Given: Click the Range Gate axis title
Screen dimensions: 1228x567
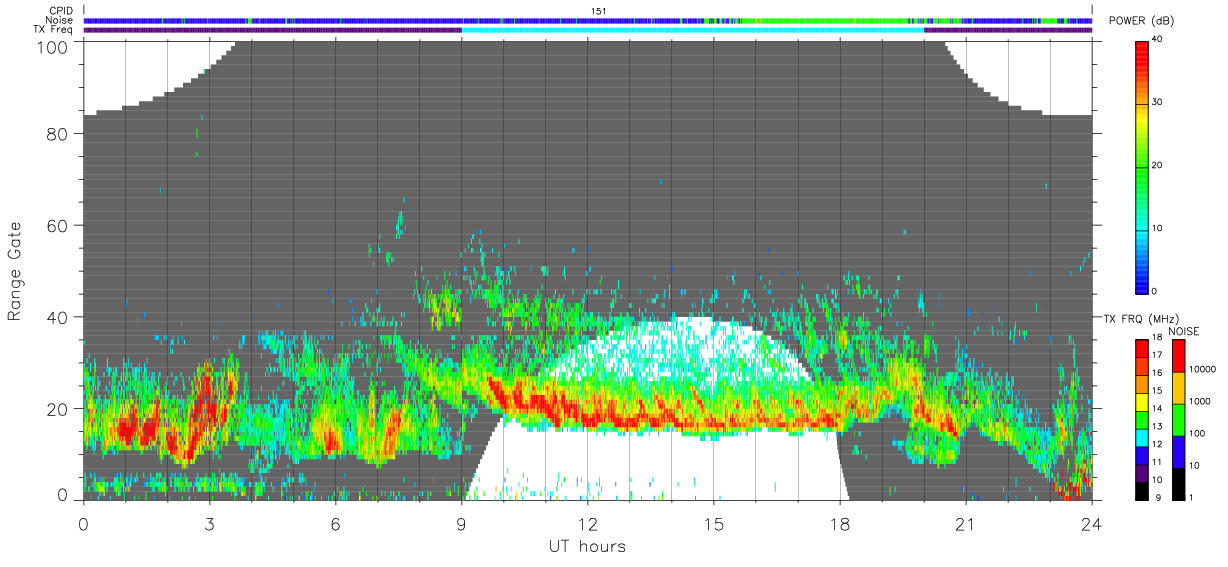Looking at the screenshot, I should [x=15, y=270].
